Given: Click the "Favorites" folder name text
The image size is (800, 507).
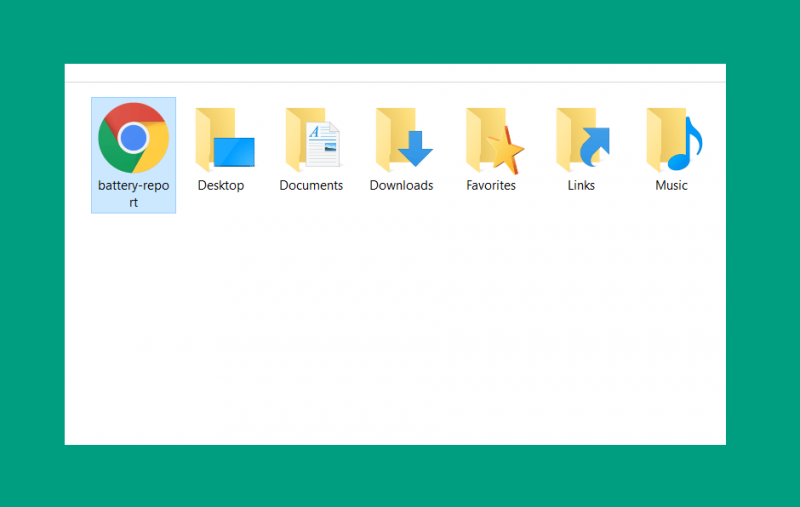Looking at the screenshot, I should click(491, 185).
